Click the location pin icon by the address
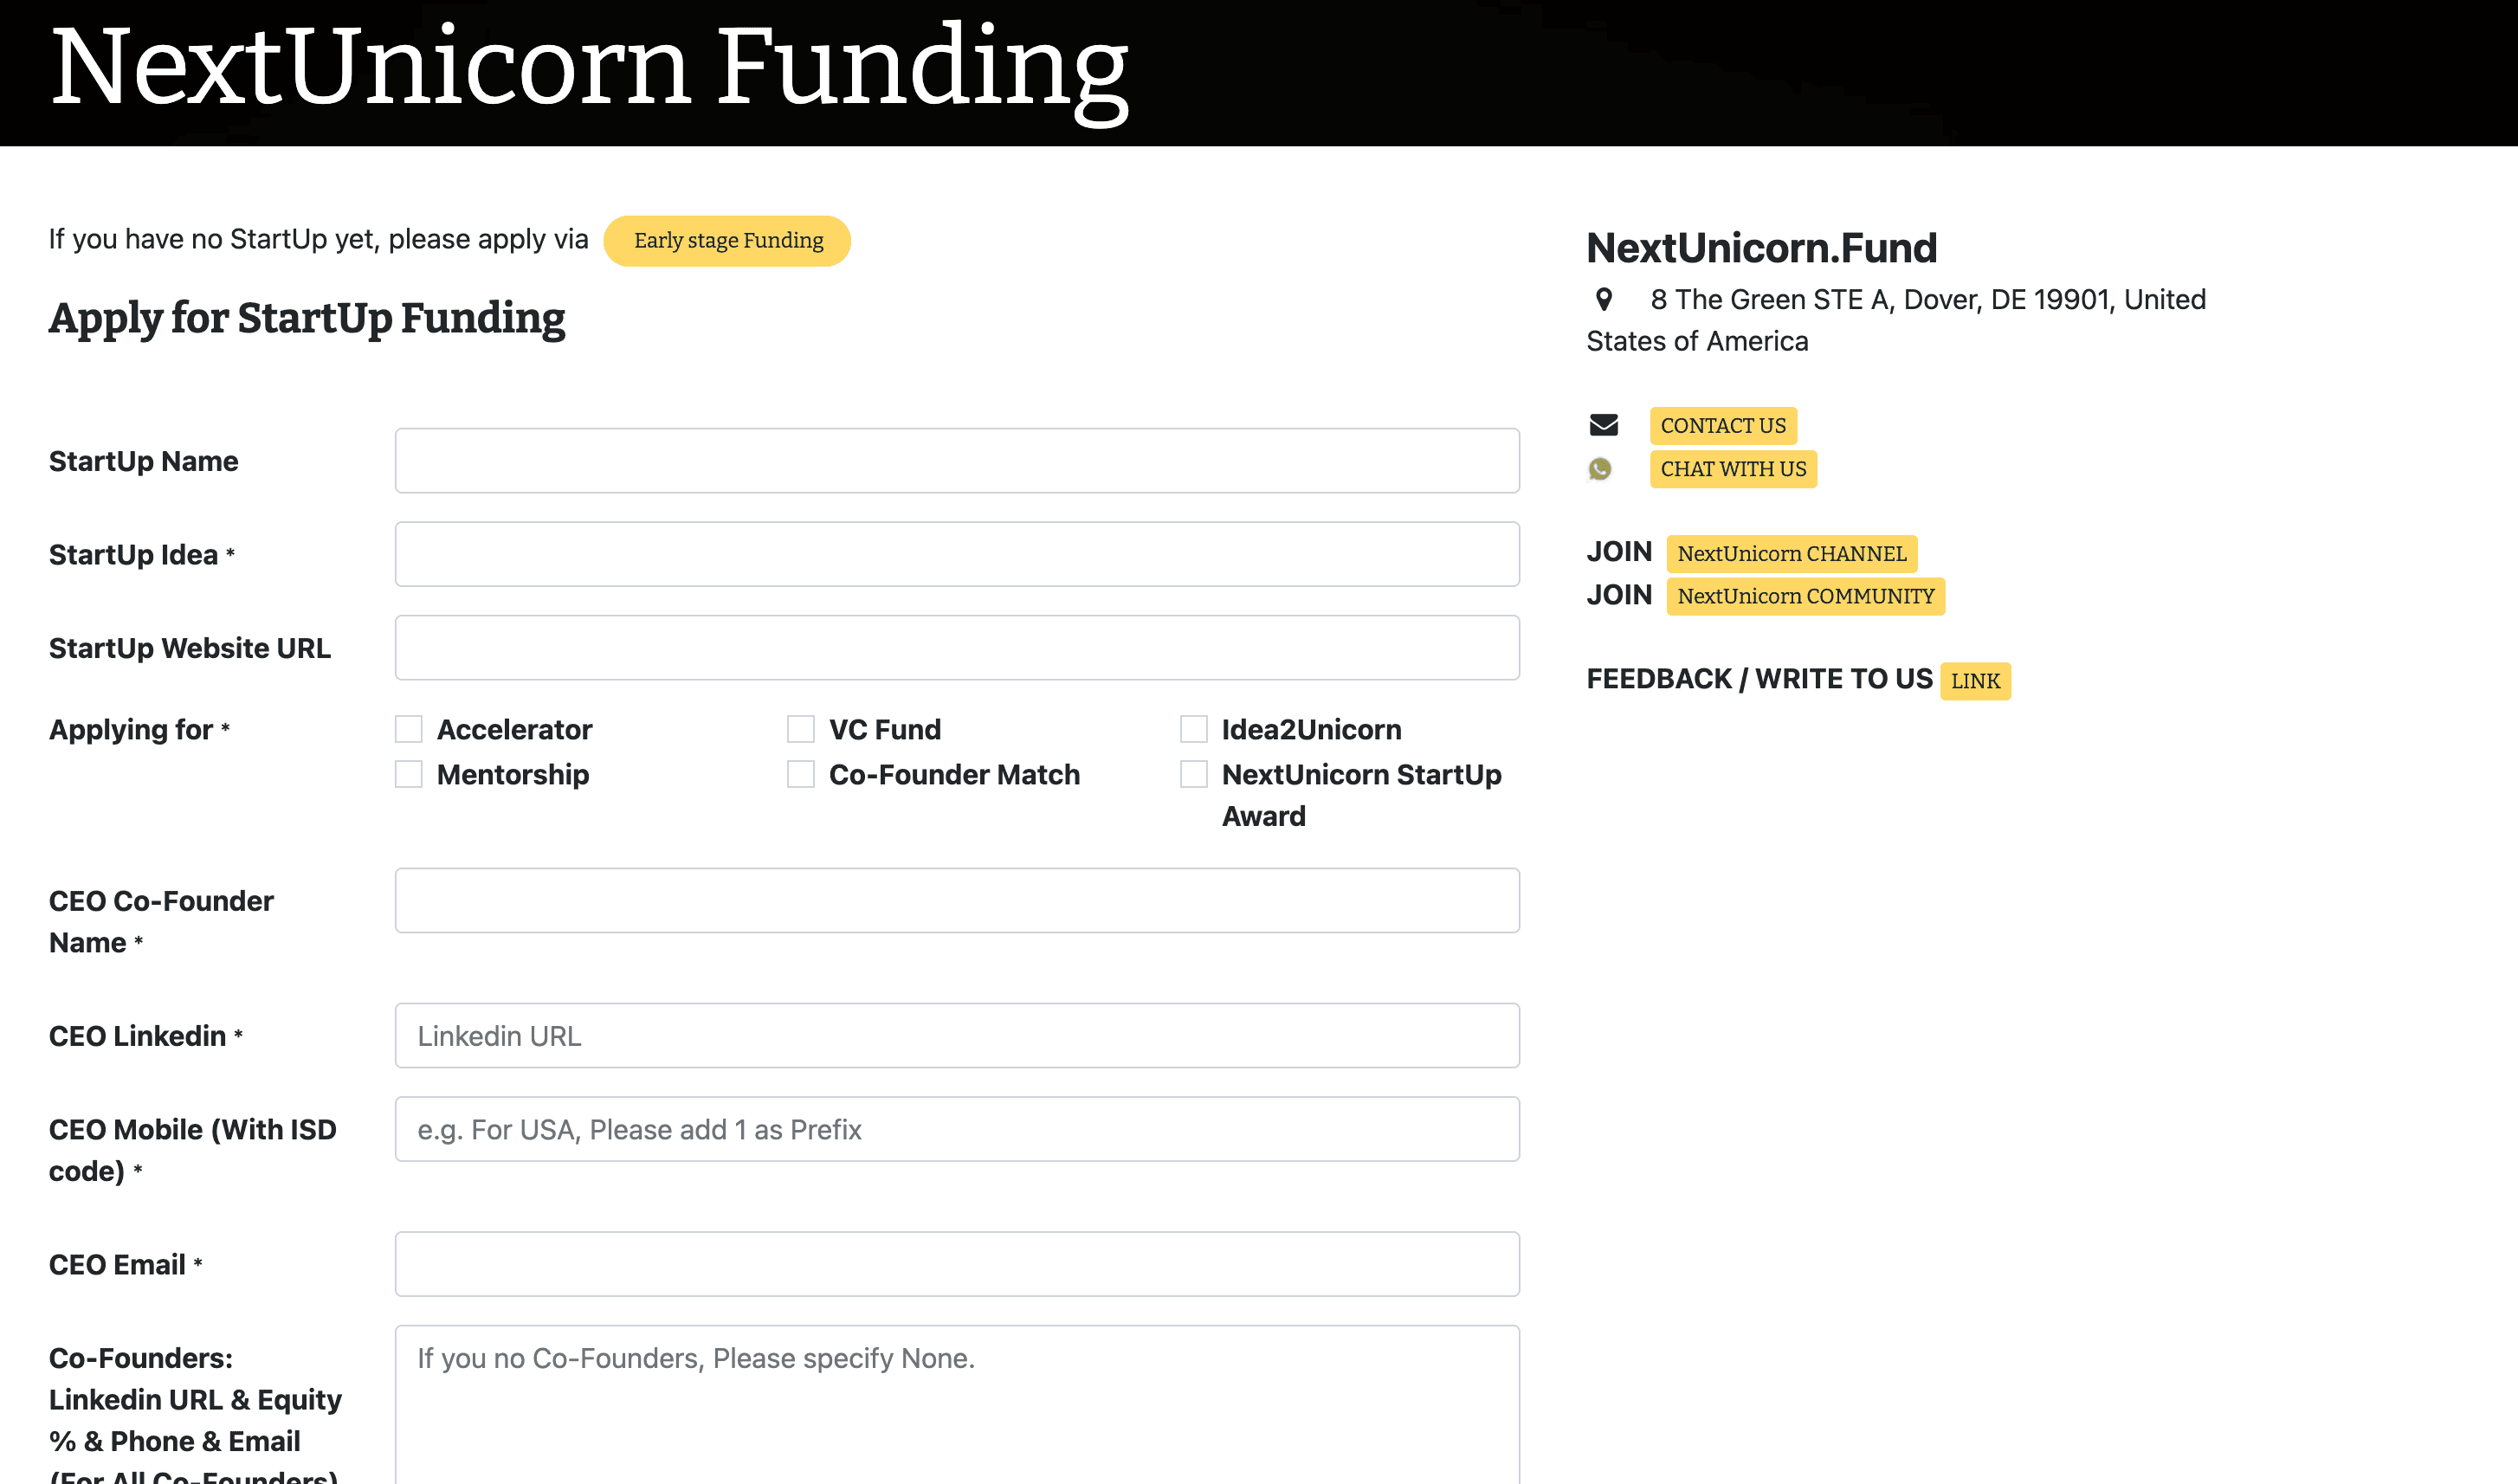Image resolution: width=2518 pixels, height=1484 pixels. coord(1603,299)
